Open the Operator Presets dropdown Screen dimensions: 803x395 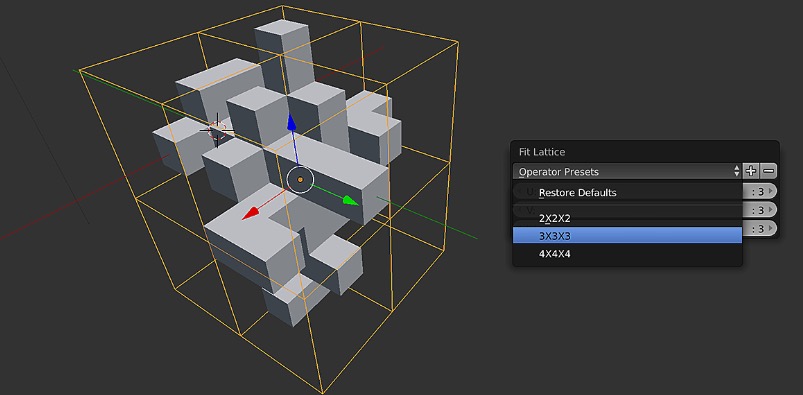tap(628, 172)
